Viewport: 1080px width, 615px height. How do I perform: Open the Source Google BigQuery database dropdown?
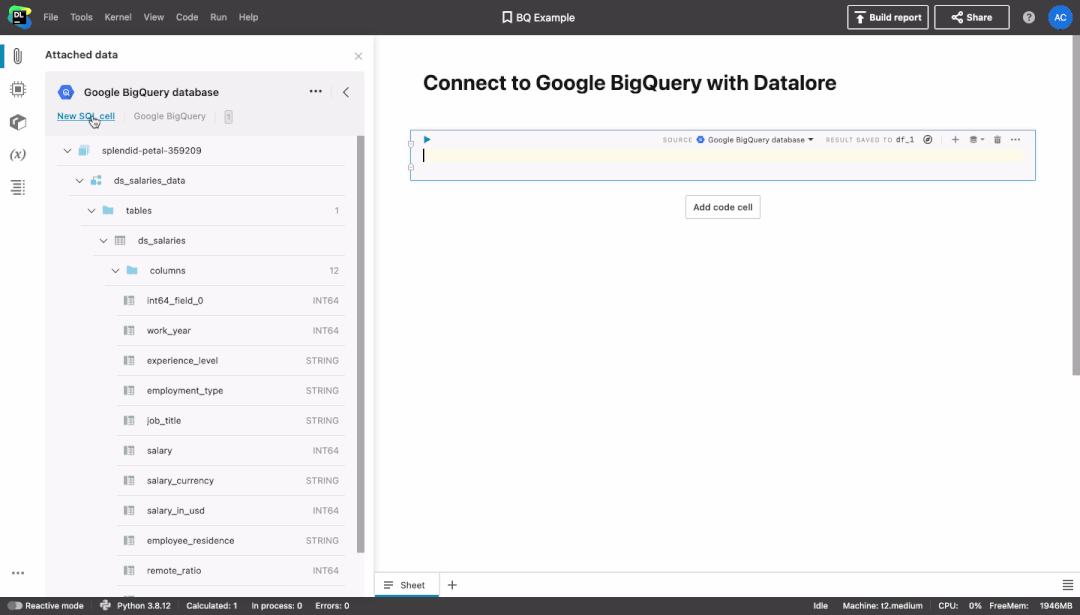[755, 140]
